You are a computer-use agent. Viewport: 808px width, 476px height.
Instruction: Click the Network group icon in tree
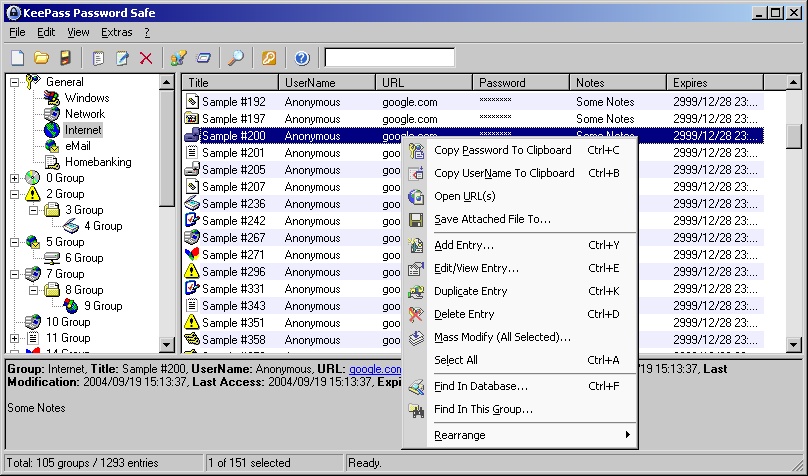tap(52, 114)
